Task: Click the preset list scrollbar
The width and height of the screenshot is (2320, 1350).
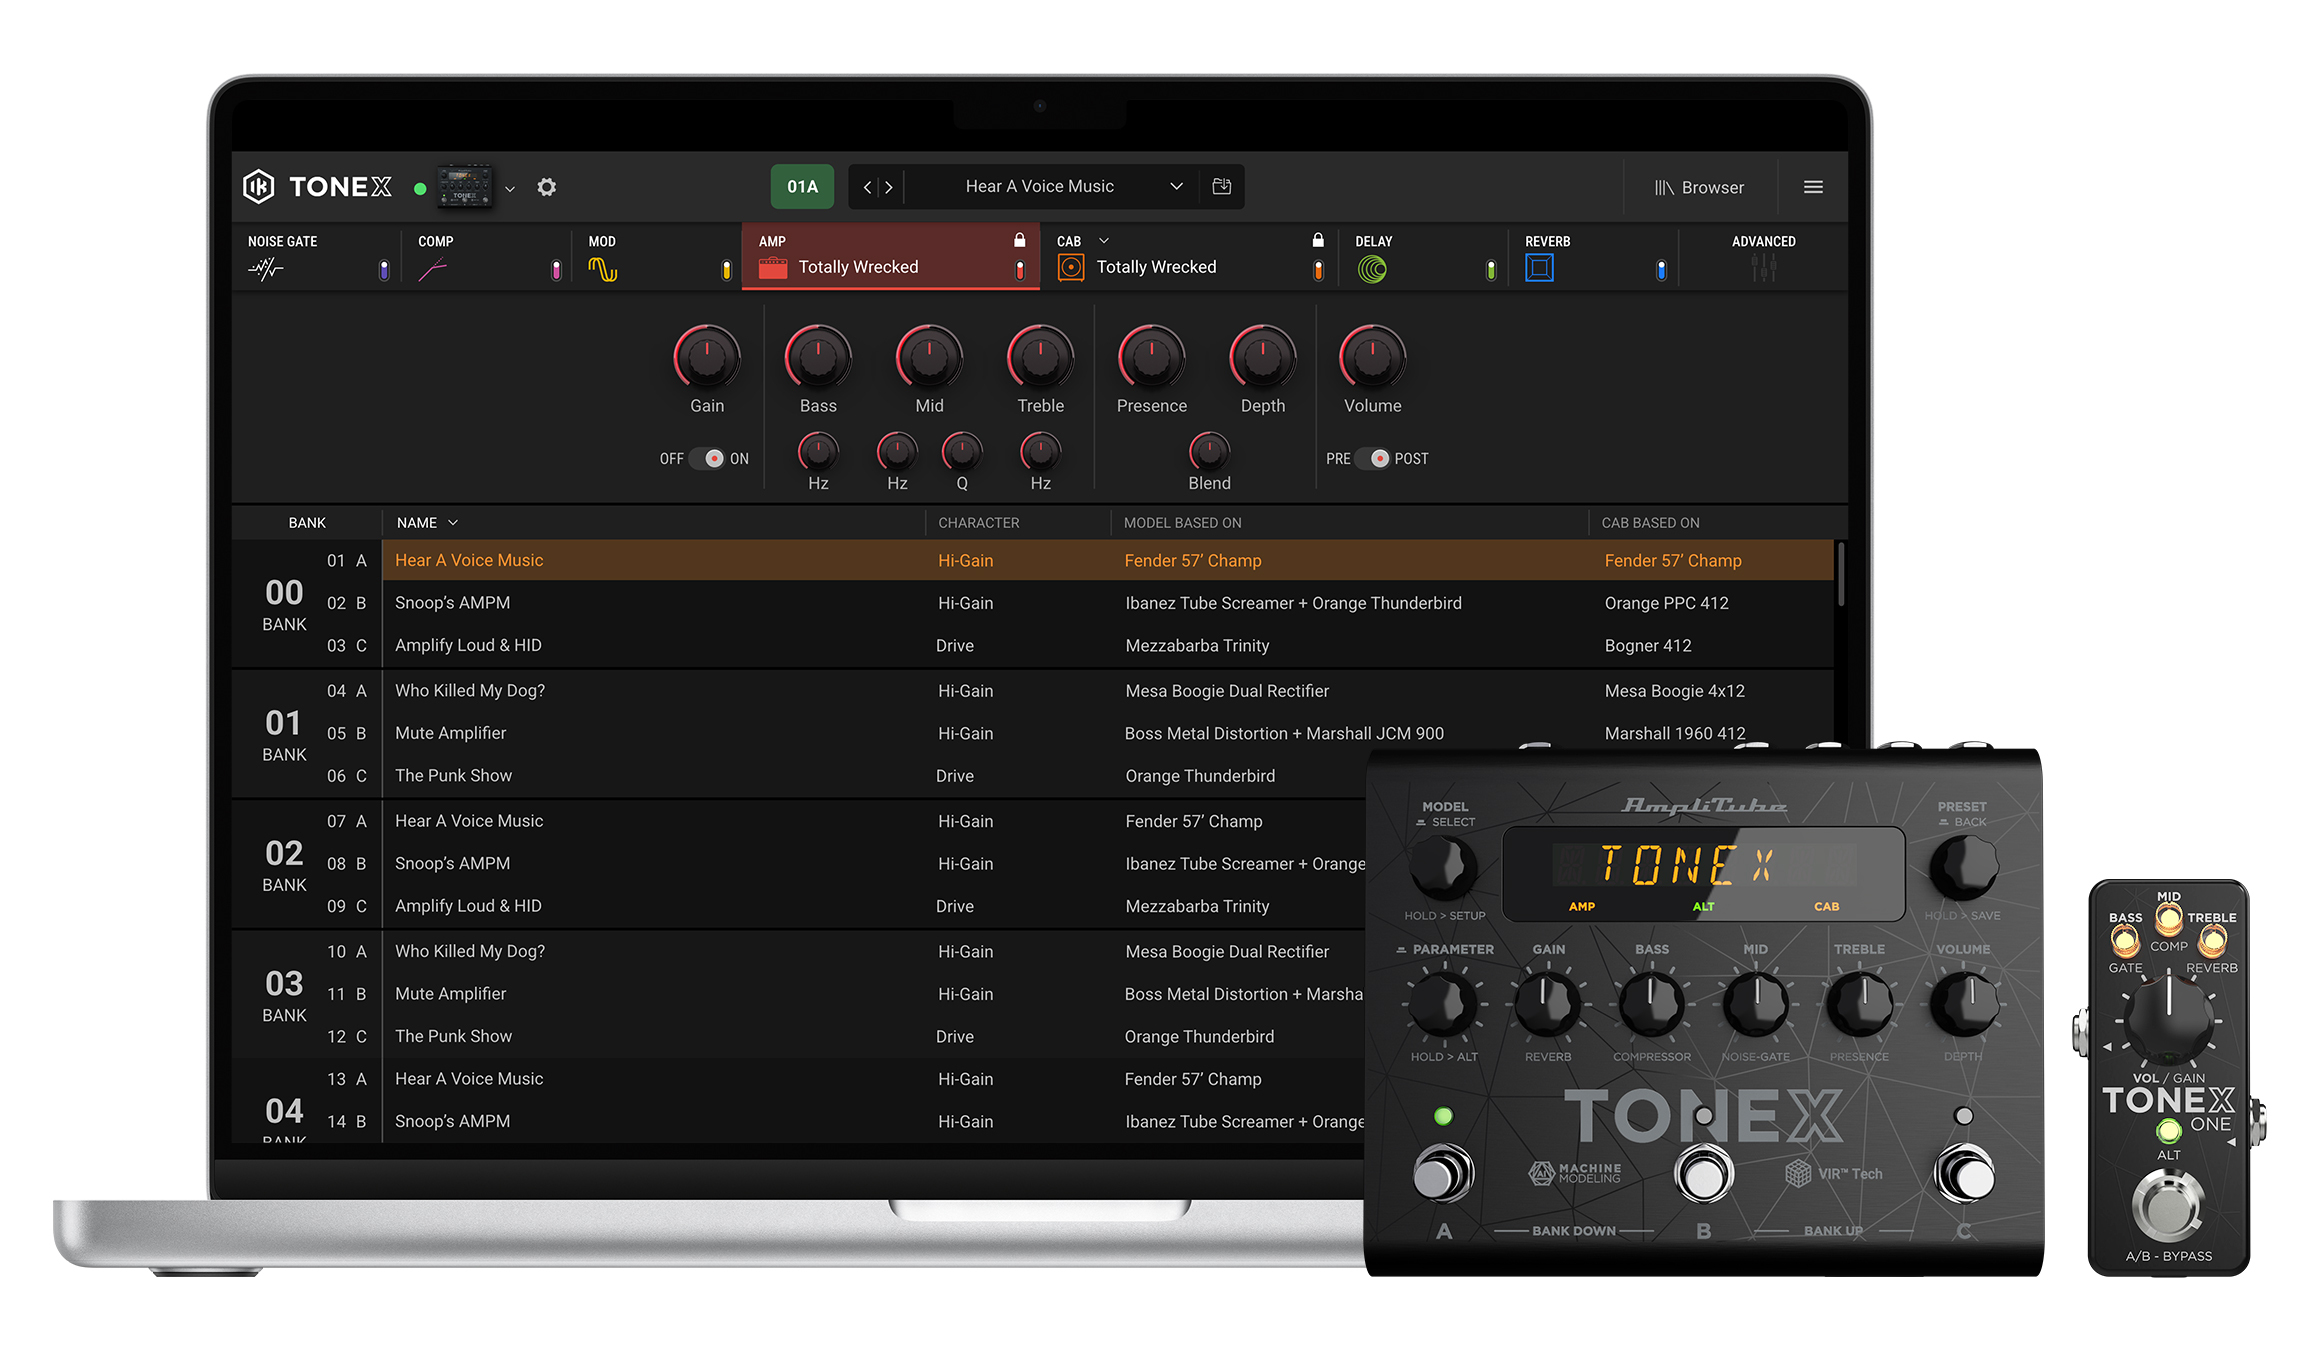Action: coord(1840,574)
